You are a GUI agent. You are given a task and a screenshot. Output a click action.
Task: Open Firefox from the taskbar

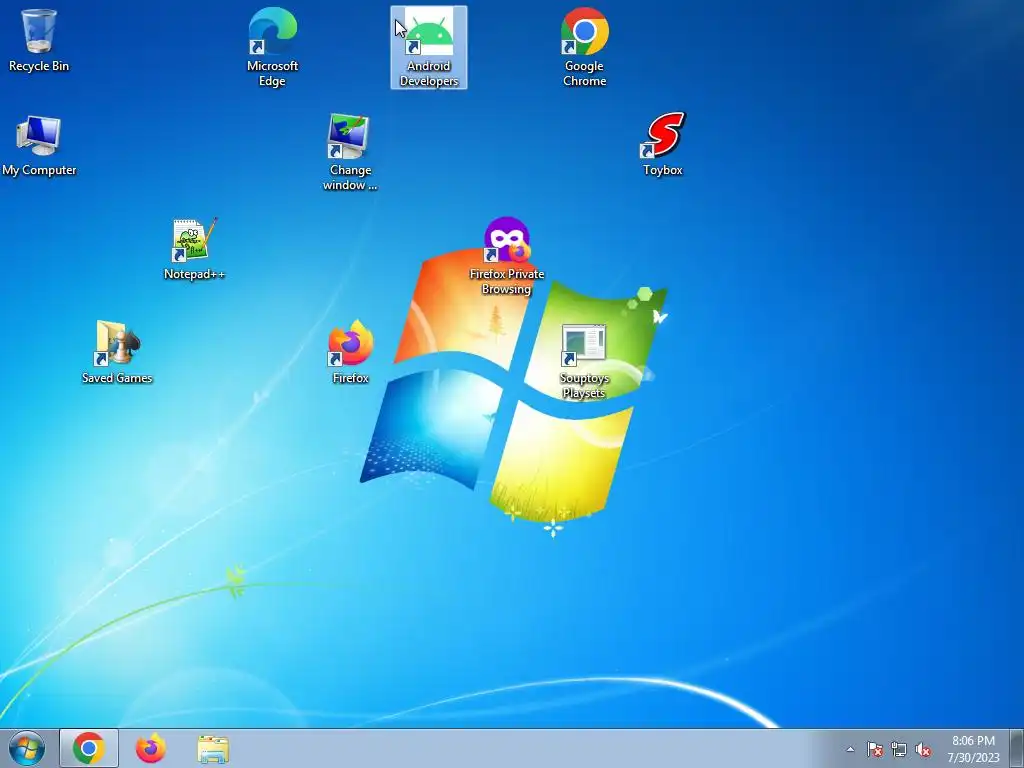pyautogui.click(x=151, y=748)
